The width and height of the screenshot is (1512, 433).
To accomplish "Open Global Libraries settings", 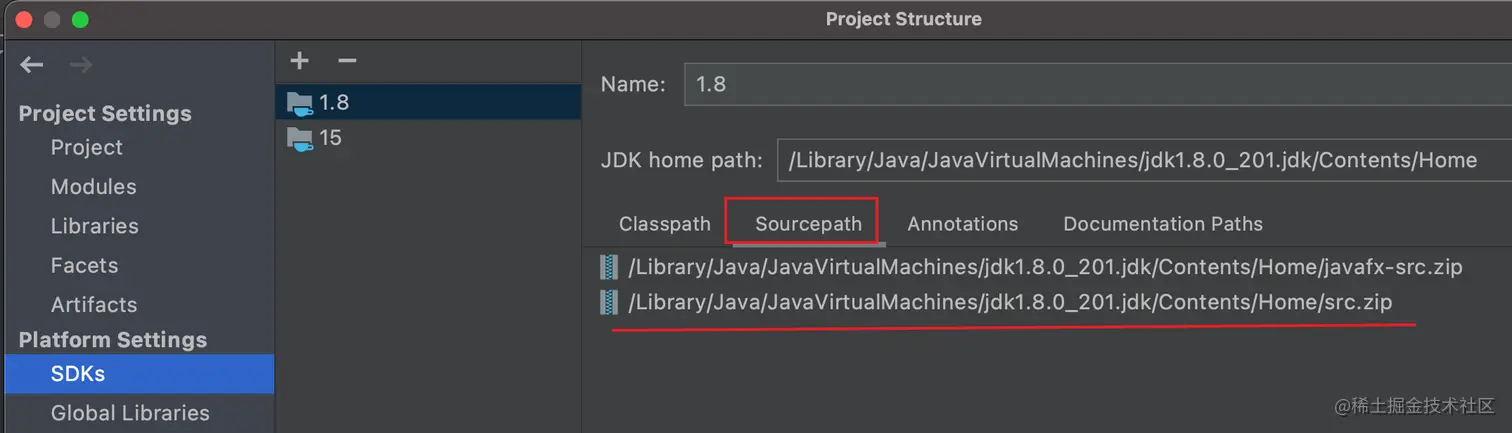I will 130,413.
